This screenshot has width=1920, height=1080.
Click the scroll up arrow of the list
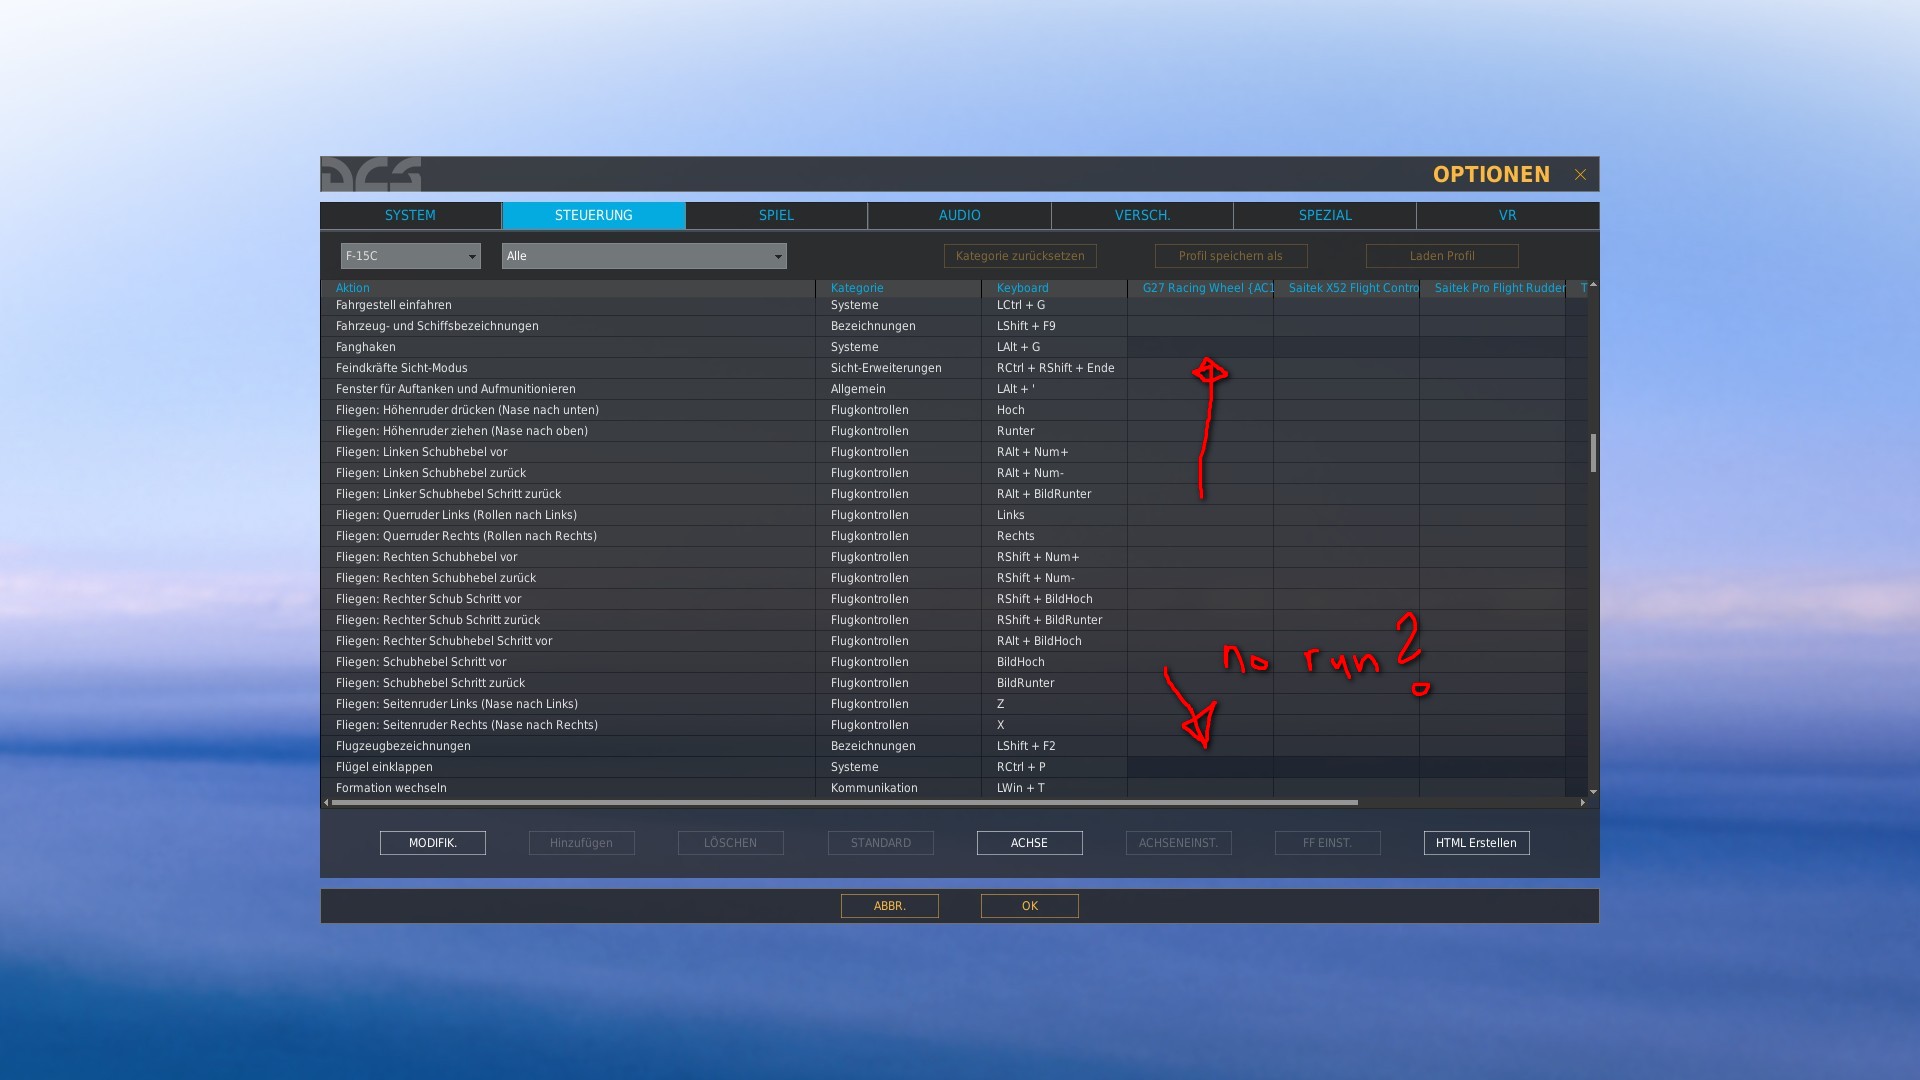click(x=1593, y=285)
